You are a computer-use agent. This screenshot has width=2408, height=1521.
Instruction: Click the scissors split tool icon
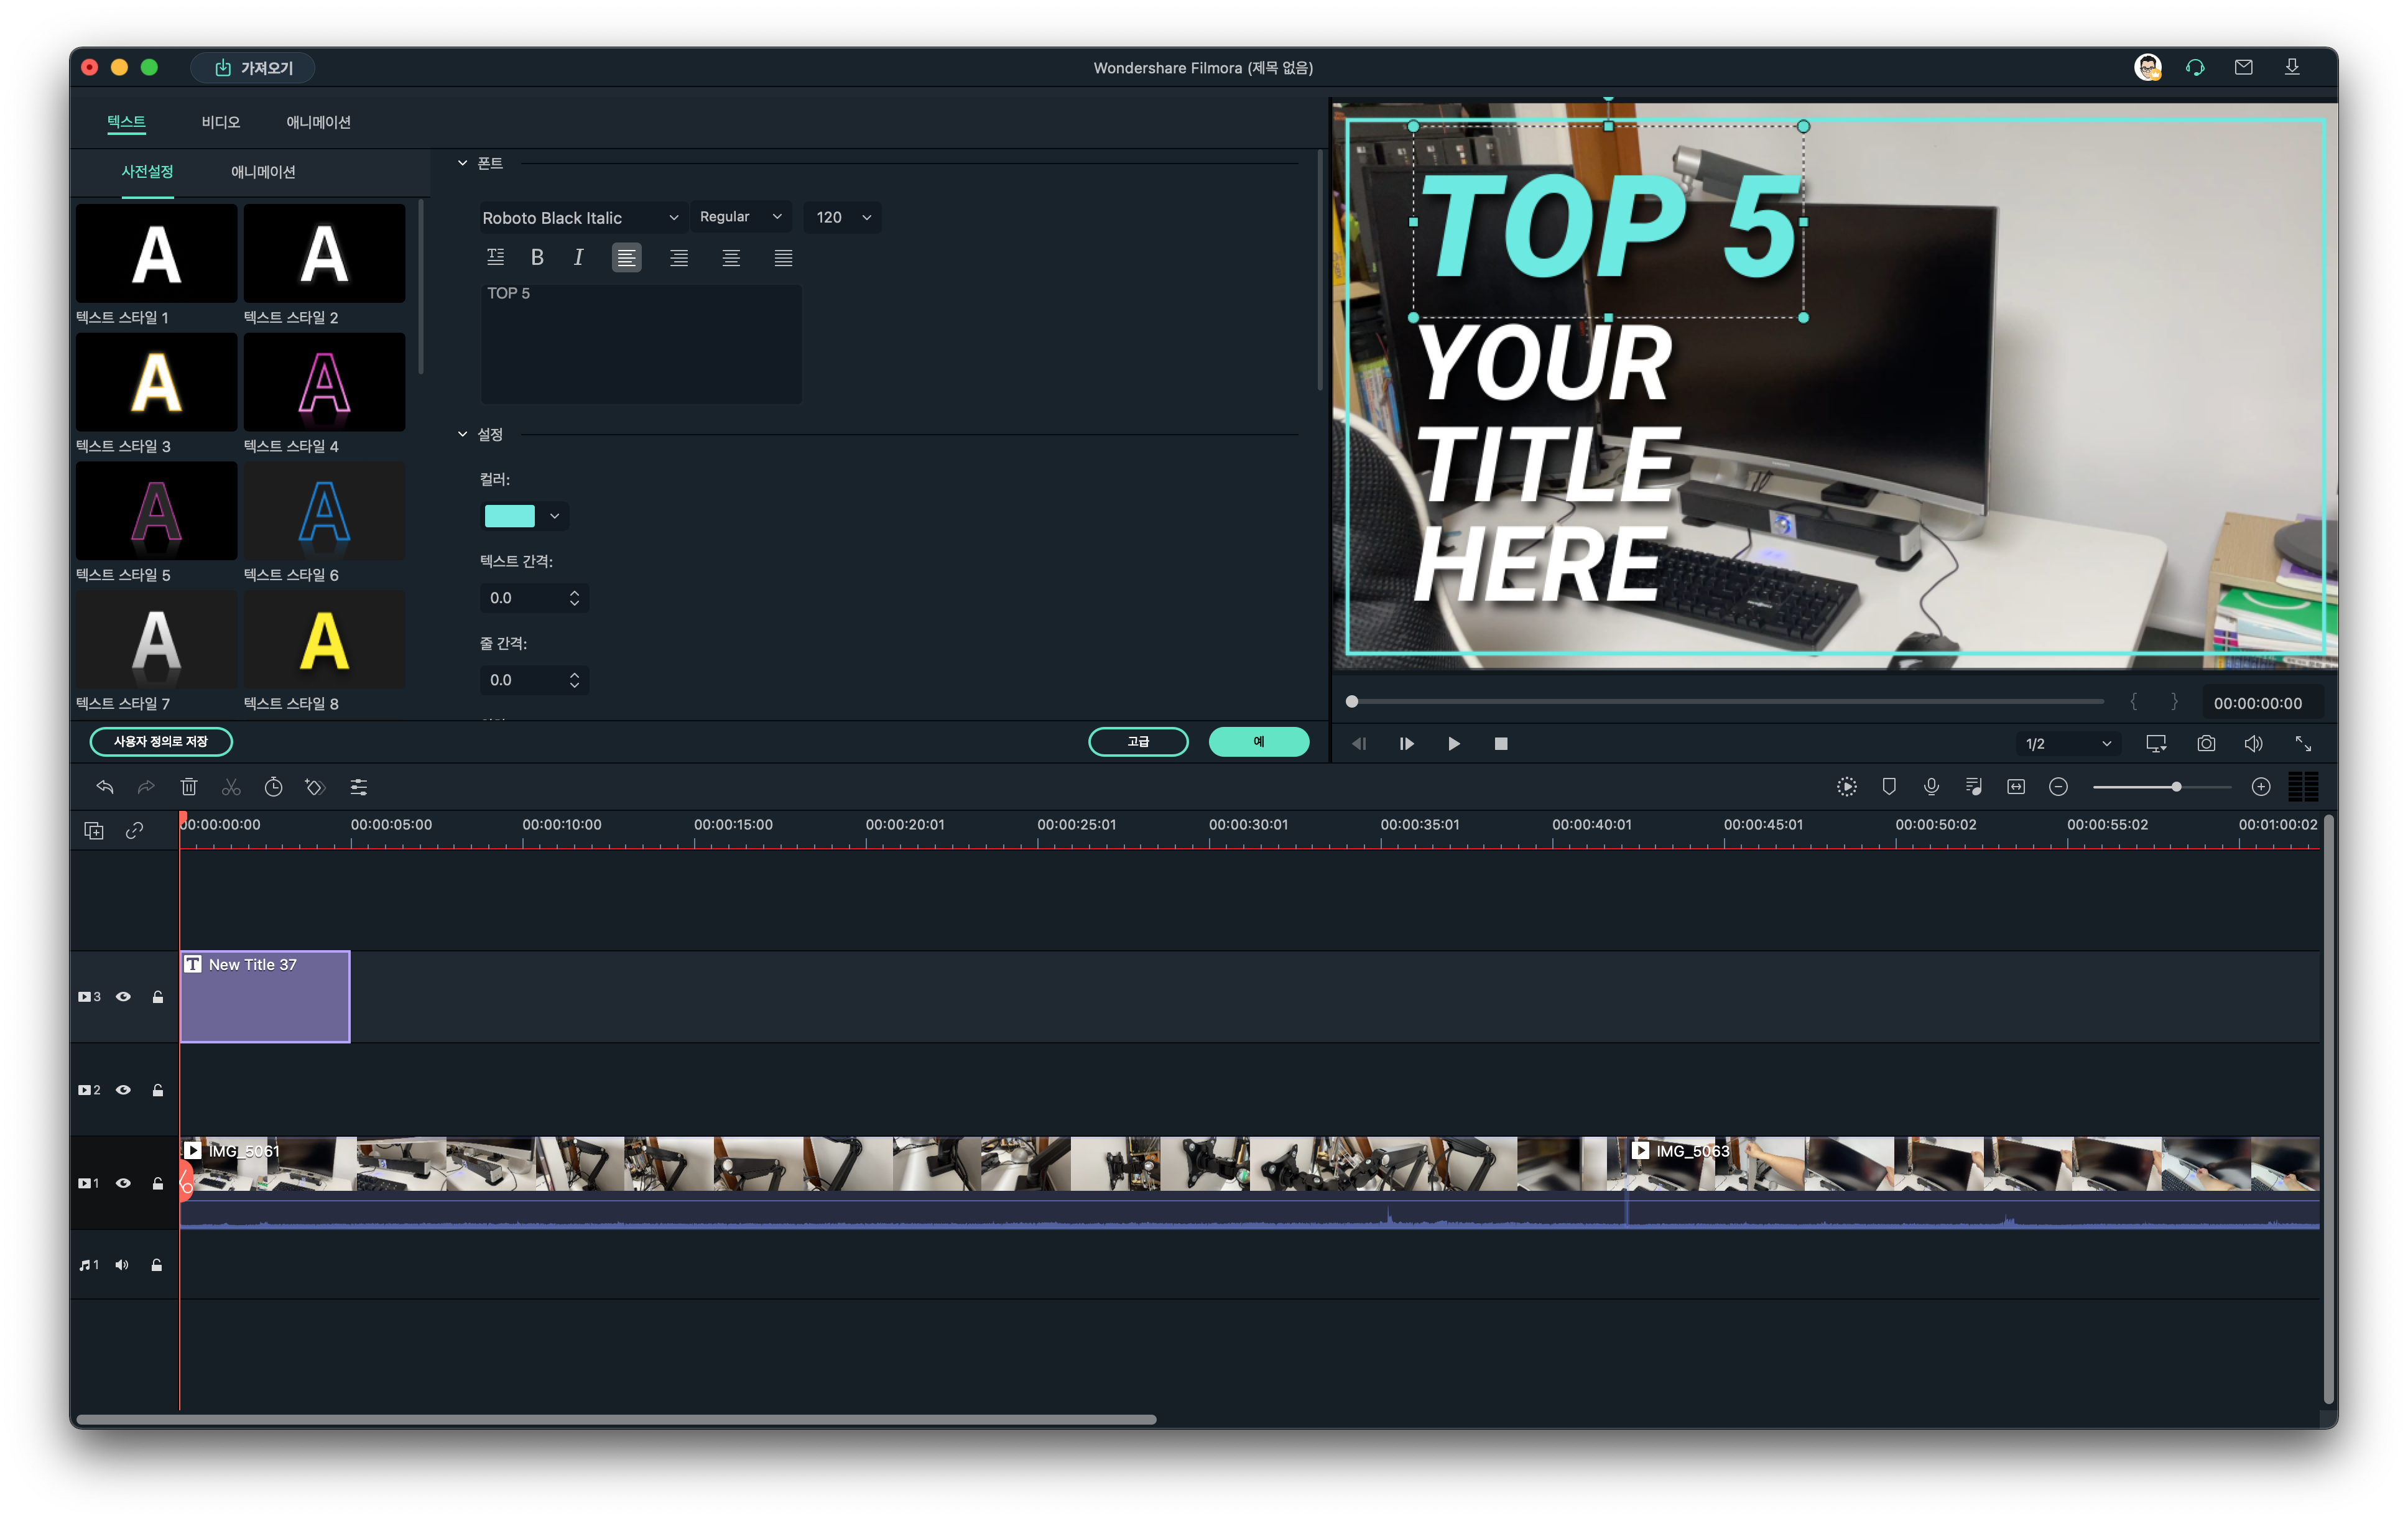coord(231,787)
